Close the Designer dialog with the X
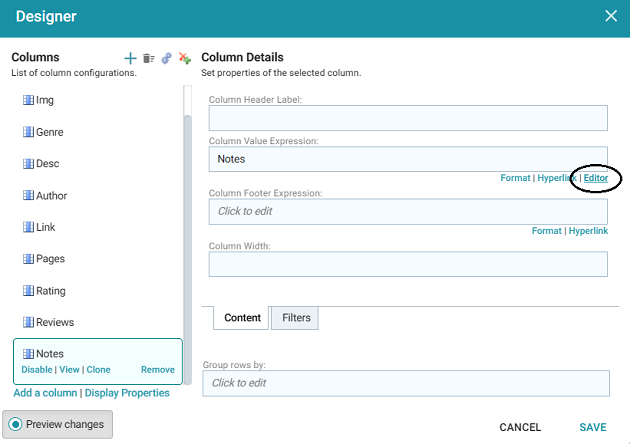The image size is (630, 444). coord(611,16)
